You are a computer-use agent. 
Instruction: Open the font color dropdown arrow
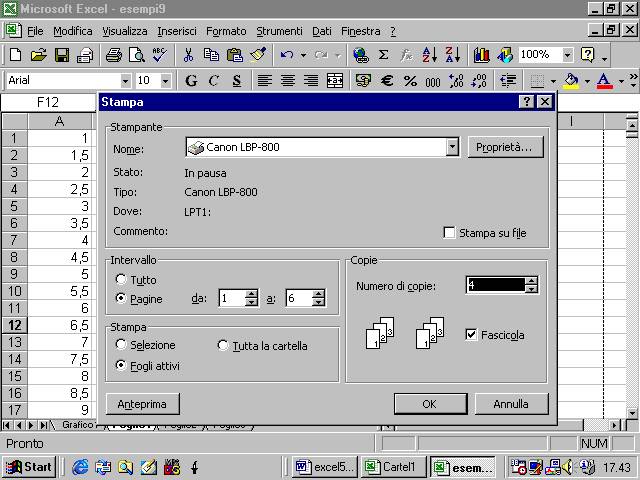[621, 81]
